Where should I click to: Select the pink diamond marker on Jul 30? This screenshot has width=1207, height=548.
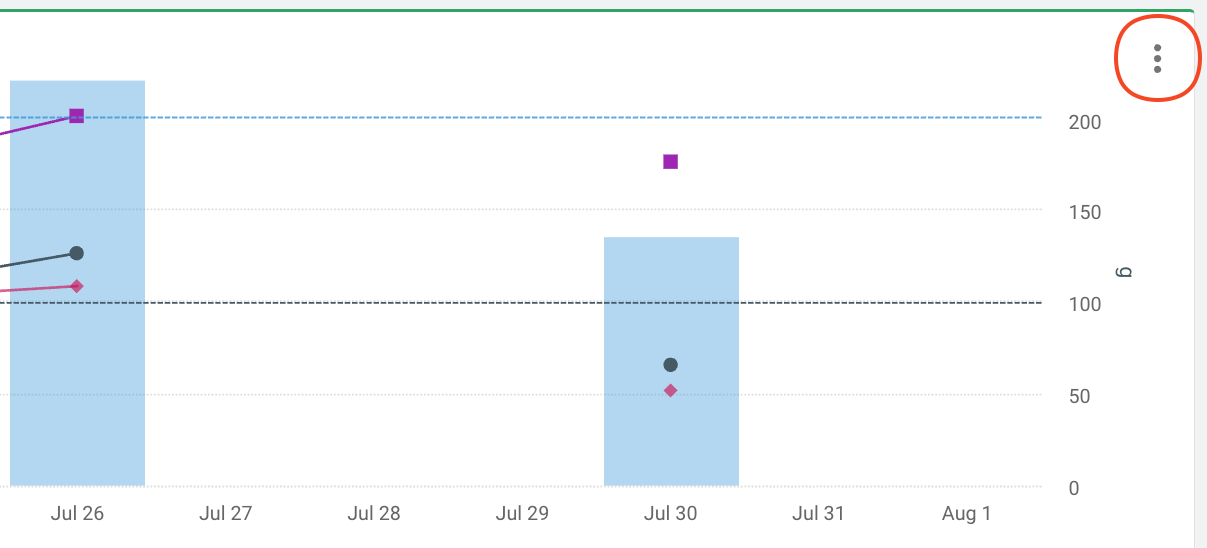tap(671, 390)
